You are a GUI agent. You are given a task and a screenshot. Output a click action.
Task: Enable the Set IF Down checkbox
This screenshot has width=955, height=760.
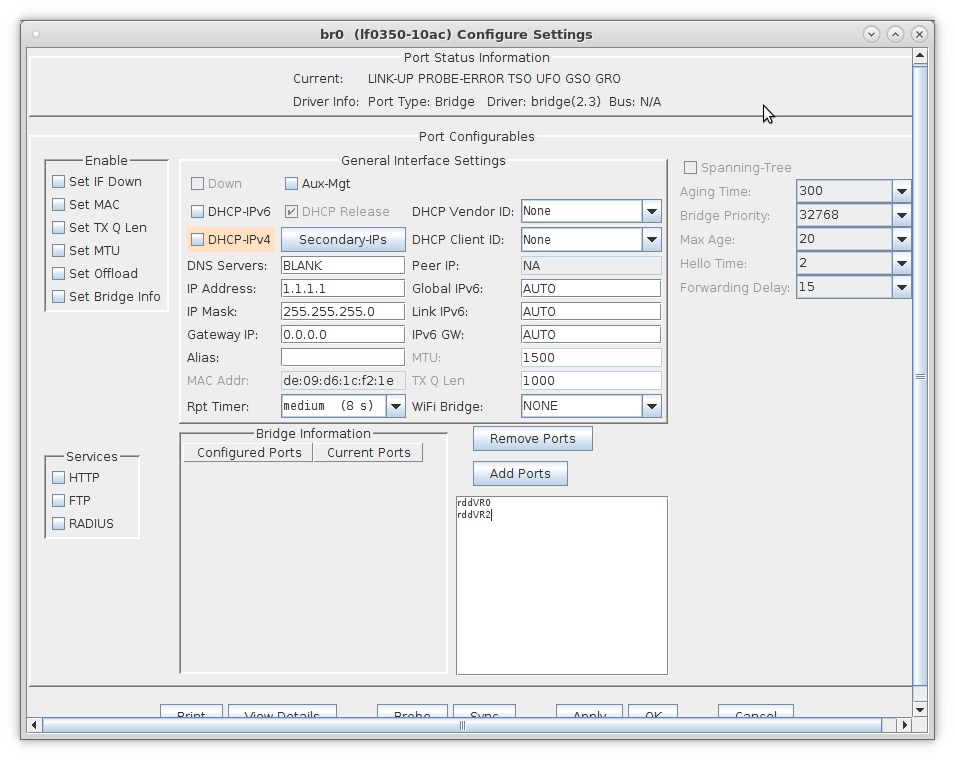(x=58, y=182)
